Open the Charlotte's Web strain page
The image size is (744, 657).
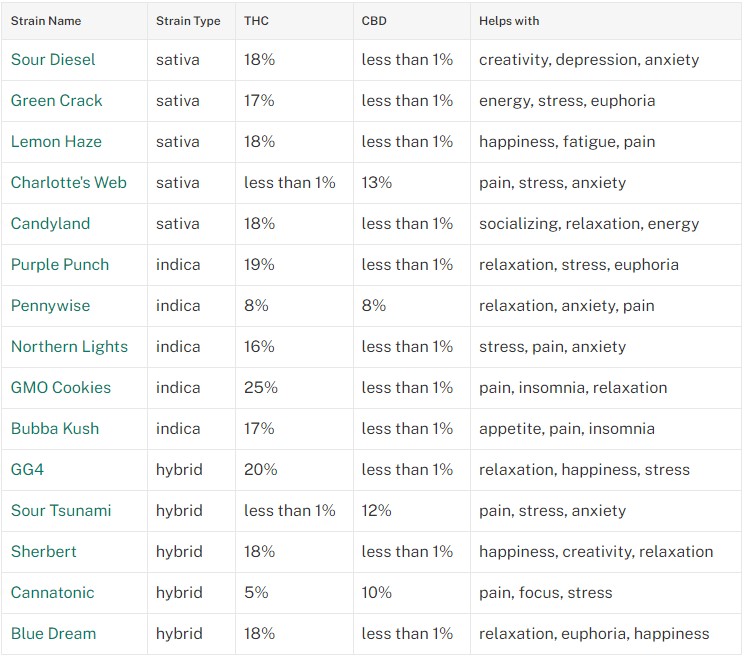tap(69, 183)
